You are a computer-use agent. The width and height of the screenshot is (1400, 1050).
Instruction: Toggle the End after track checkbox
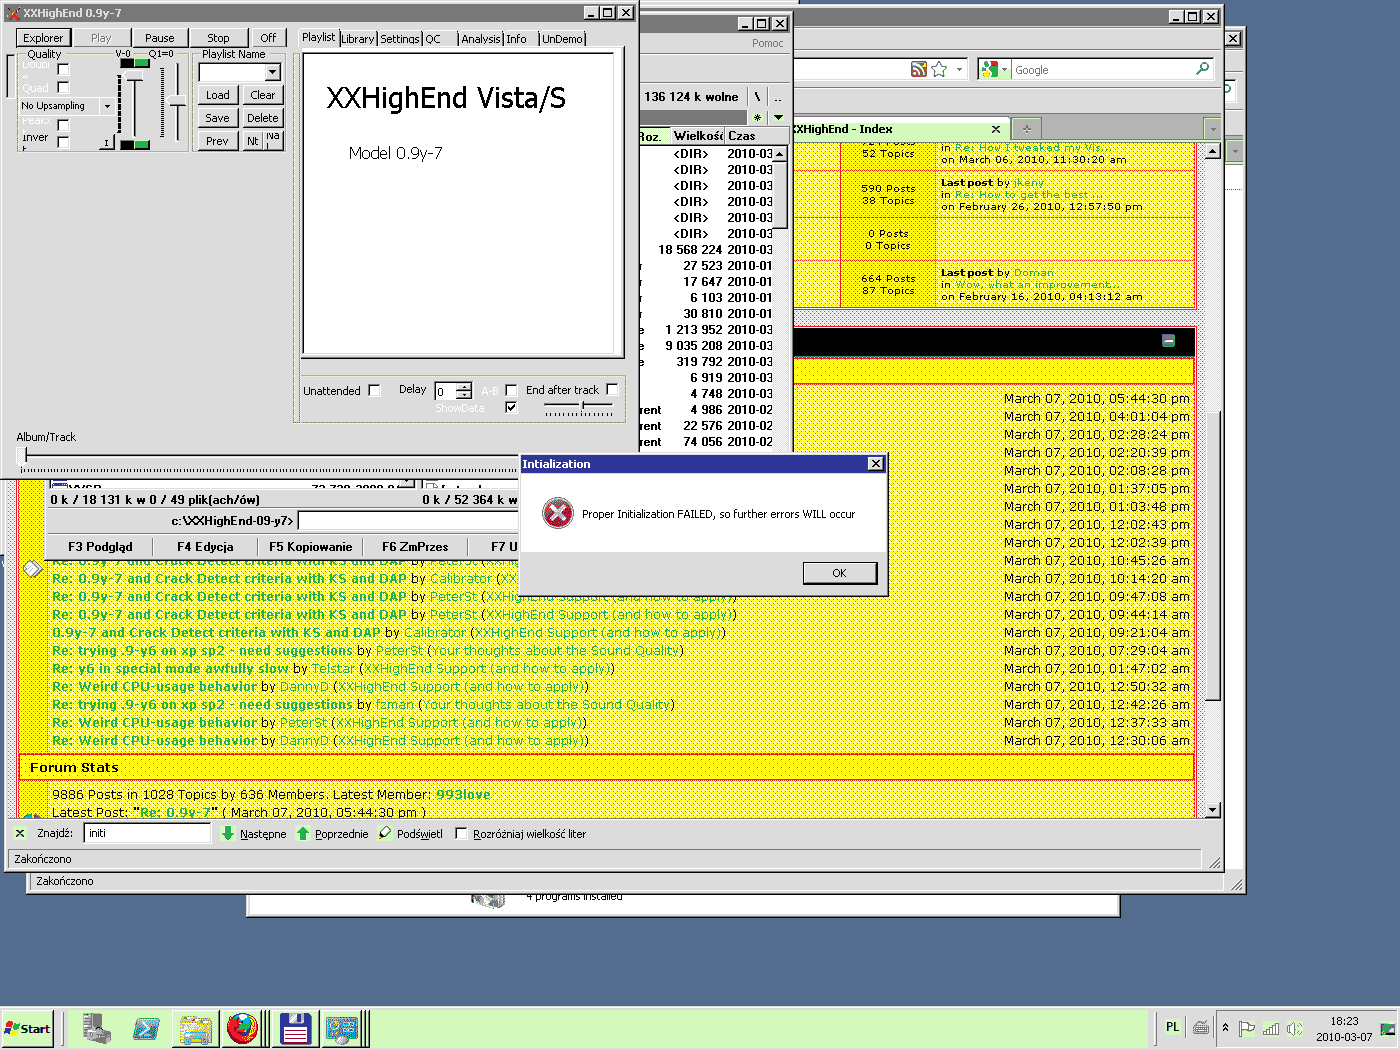coord(612,389)
